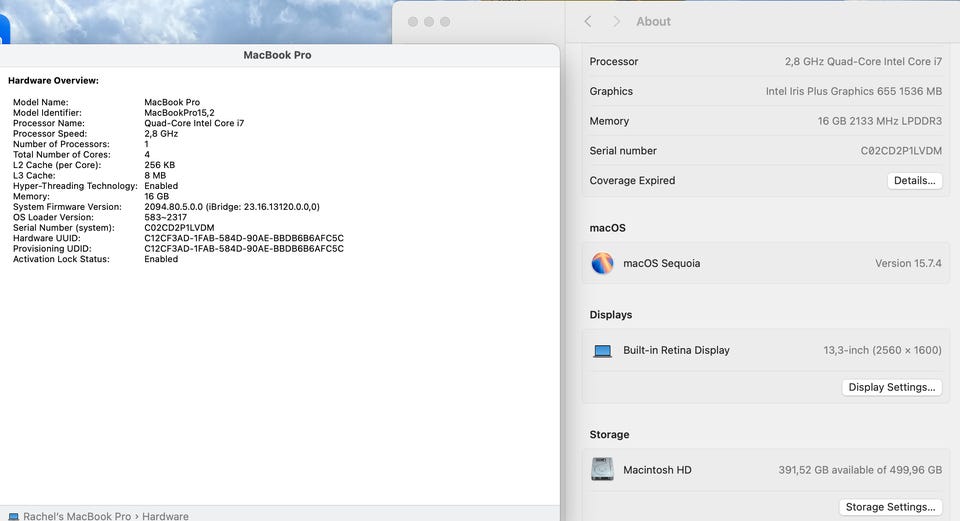Zoom the About settings window
The image size is (960, 521).
(445, 21)
